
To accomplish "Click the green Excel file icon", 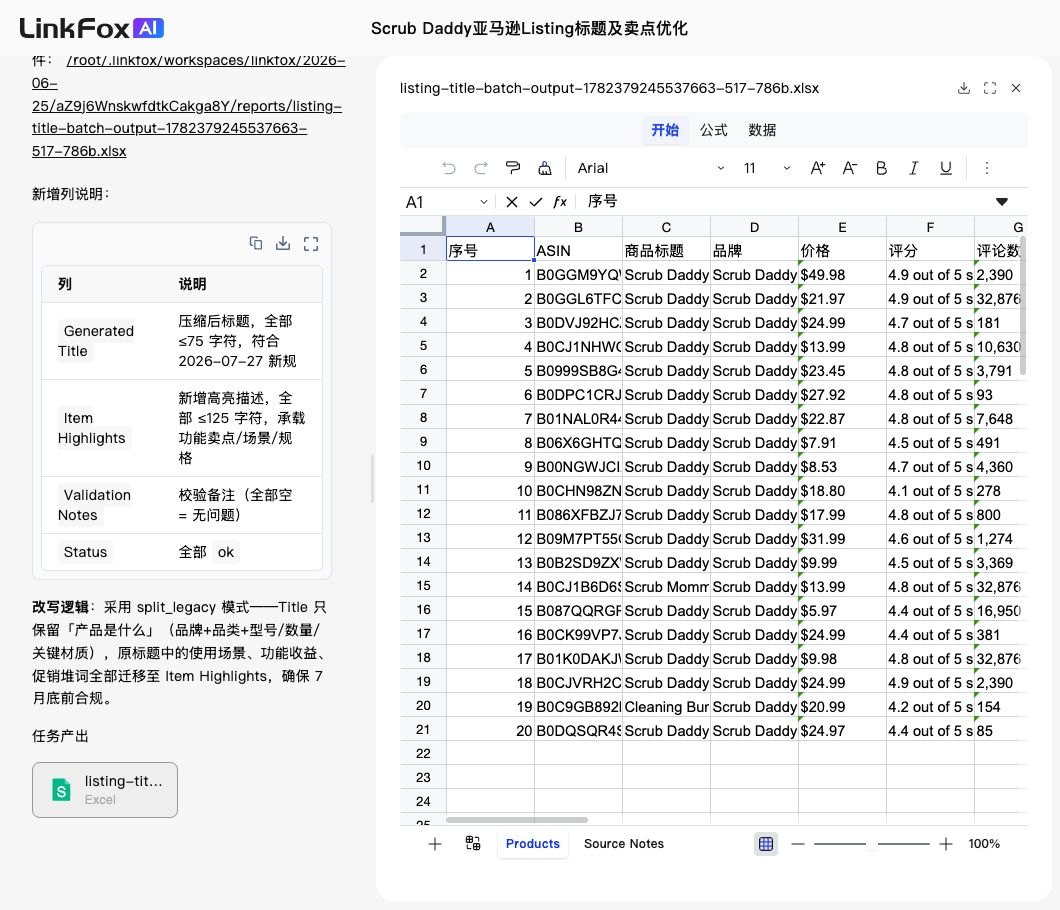I will pos(61,790).
